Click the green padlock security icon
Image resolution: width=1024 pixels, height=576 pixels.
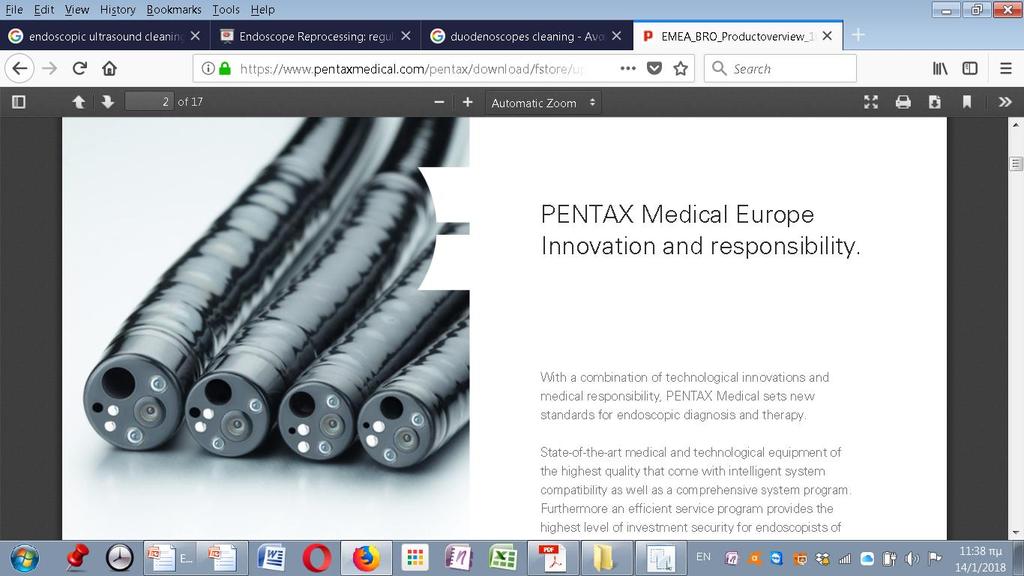click(225, 68)
